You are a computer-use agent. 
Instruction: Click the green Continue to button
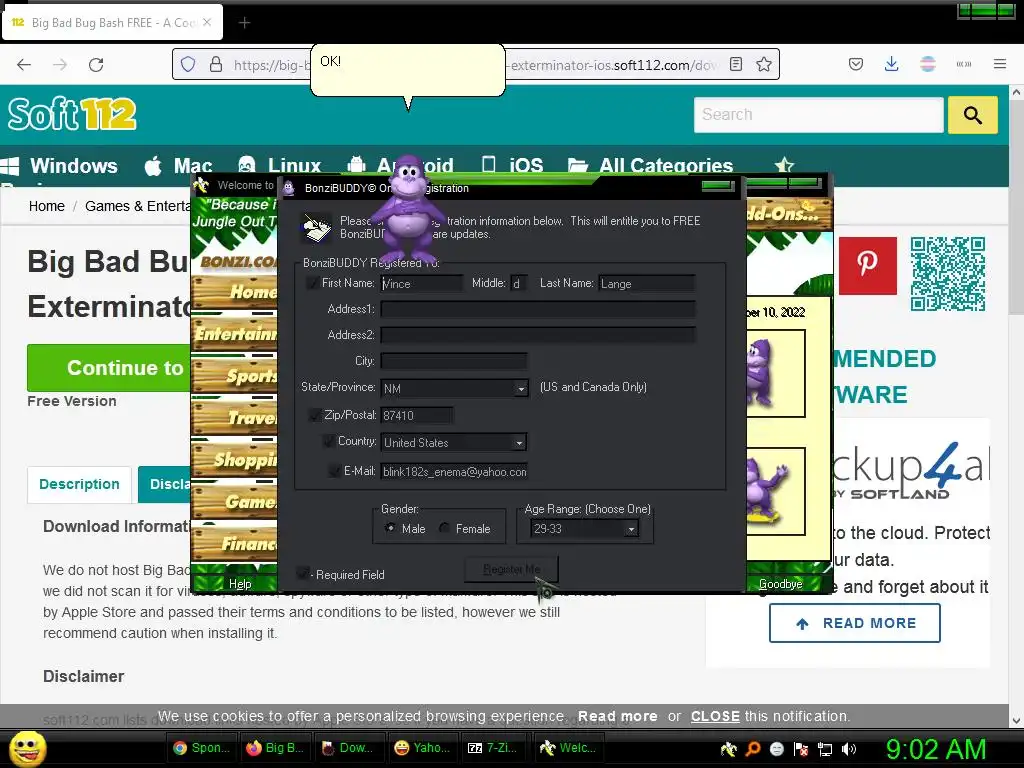(109, 368)
